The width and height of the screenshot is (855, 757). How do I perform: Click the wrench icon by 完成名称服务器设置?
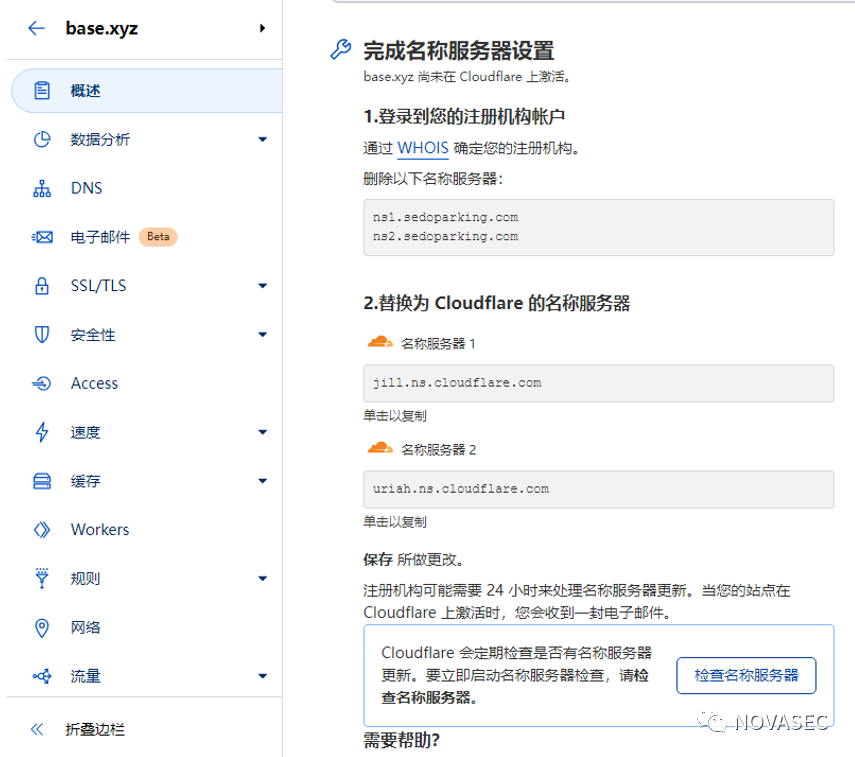(341, 50)
